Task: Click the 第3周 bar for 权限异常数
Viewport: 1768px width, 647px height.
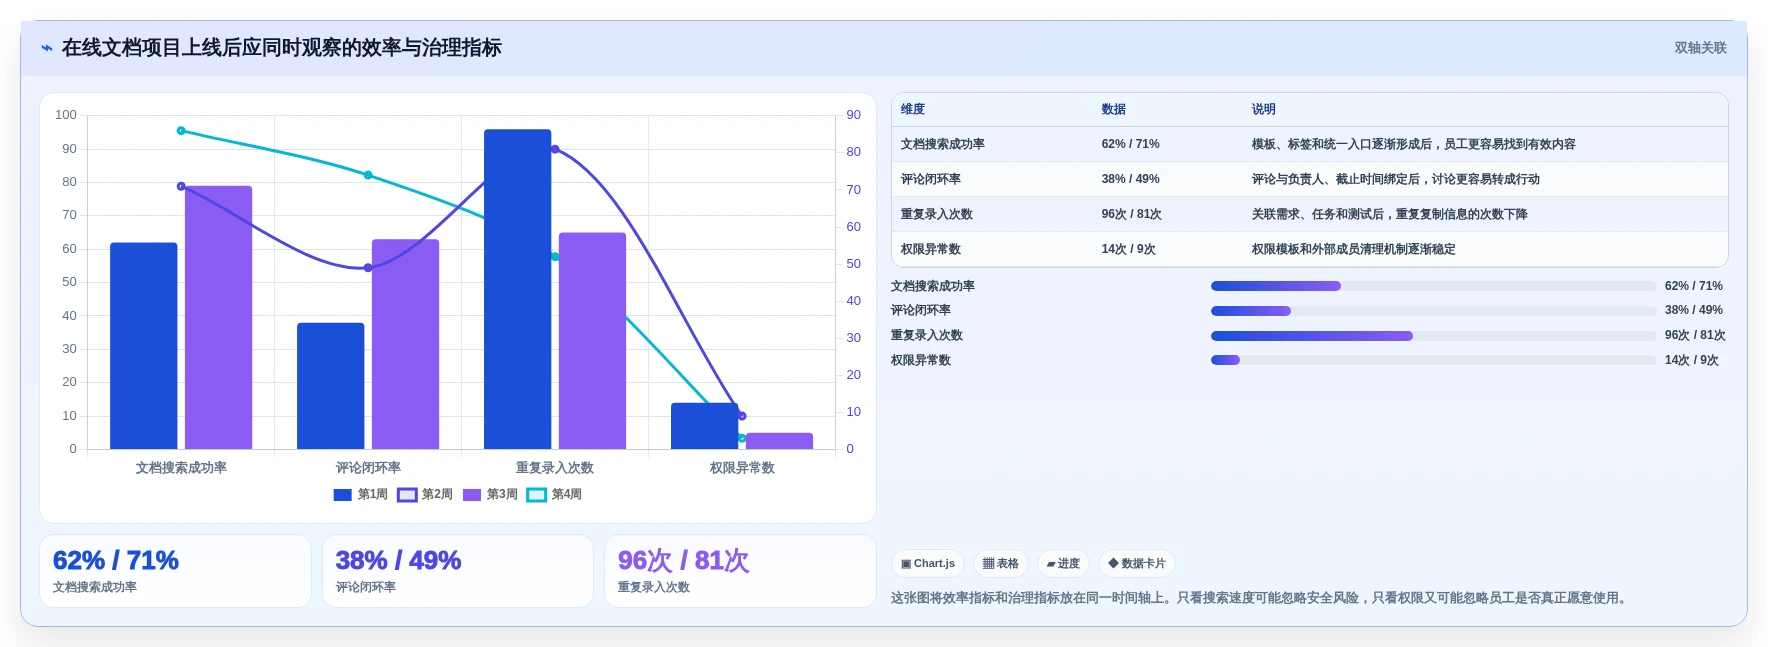Action: coord(779,441)
